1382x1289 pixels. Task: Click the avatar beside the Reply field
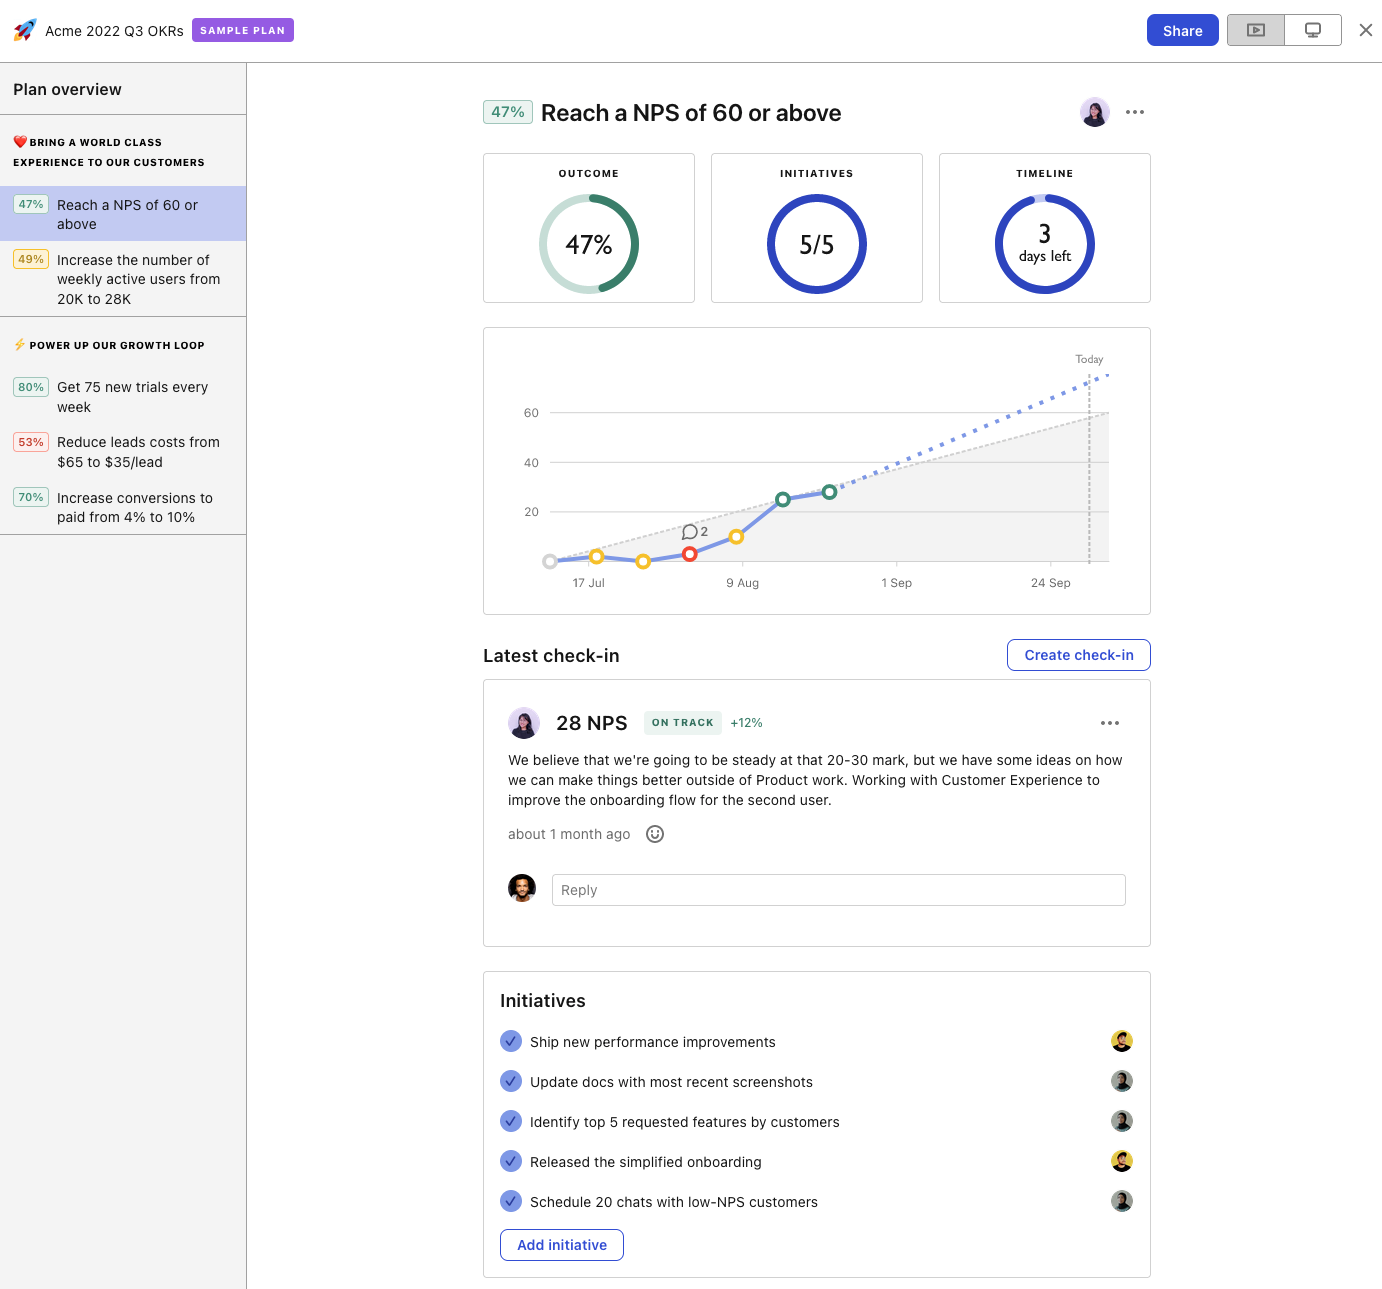[522, 888]
